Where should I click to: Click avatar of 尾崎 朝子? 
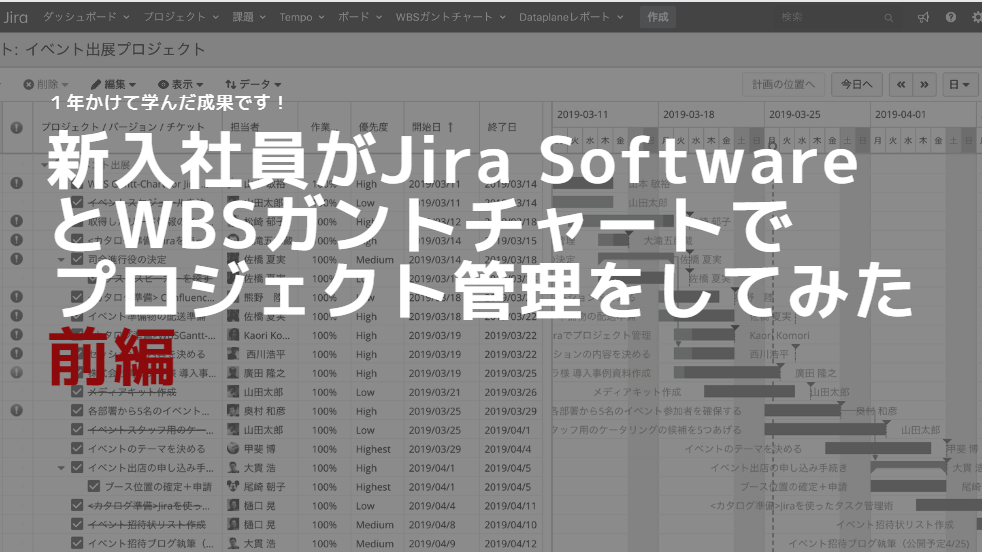pos(233,486)
